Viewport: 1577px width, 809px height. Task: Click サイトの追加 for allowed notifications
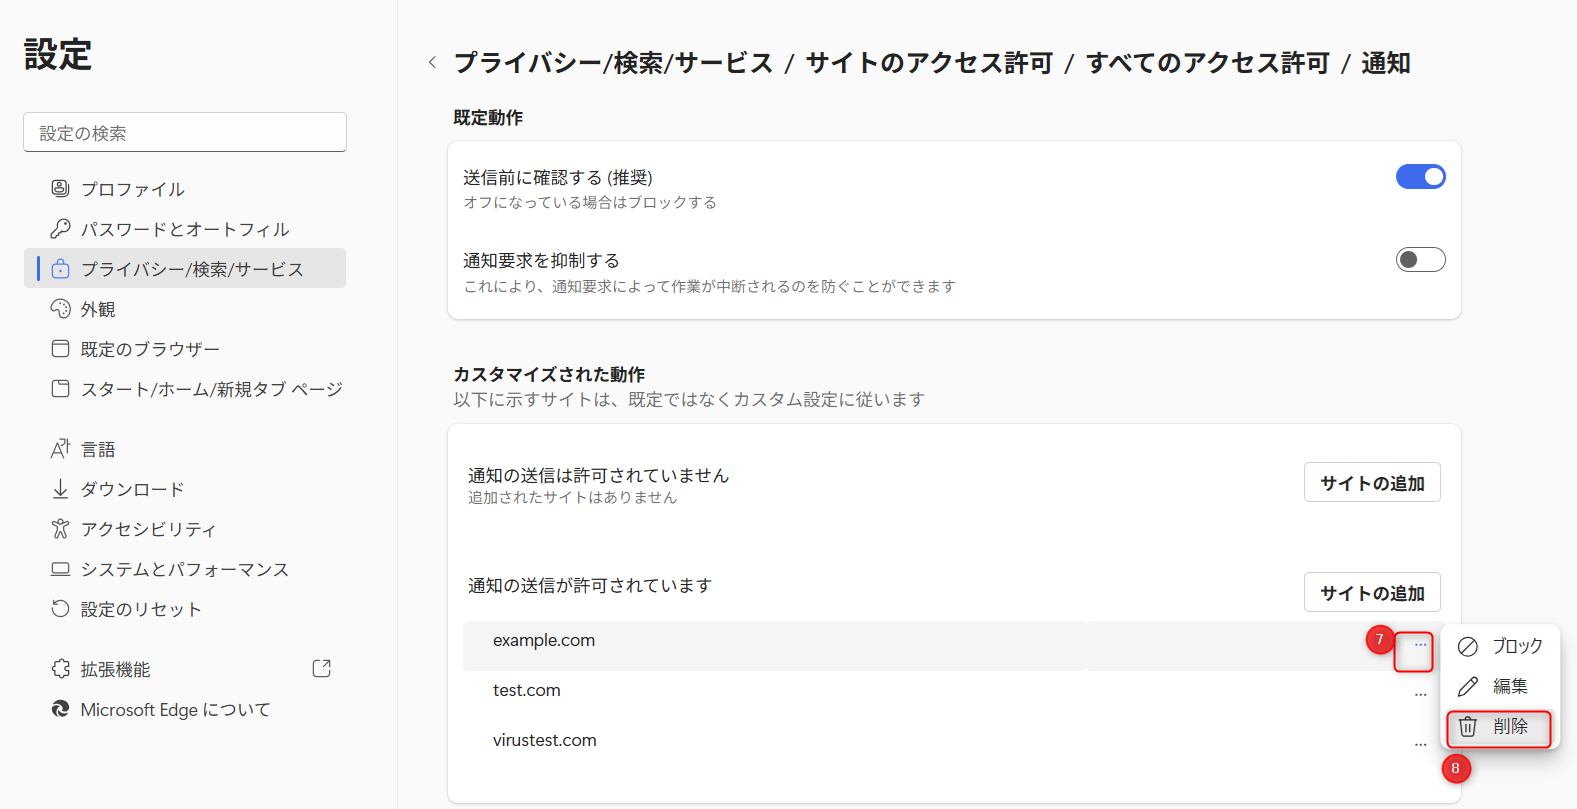click(x=1371, y=593)
